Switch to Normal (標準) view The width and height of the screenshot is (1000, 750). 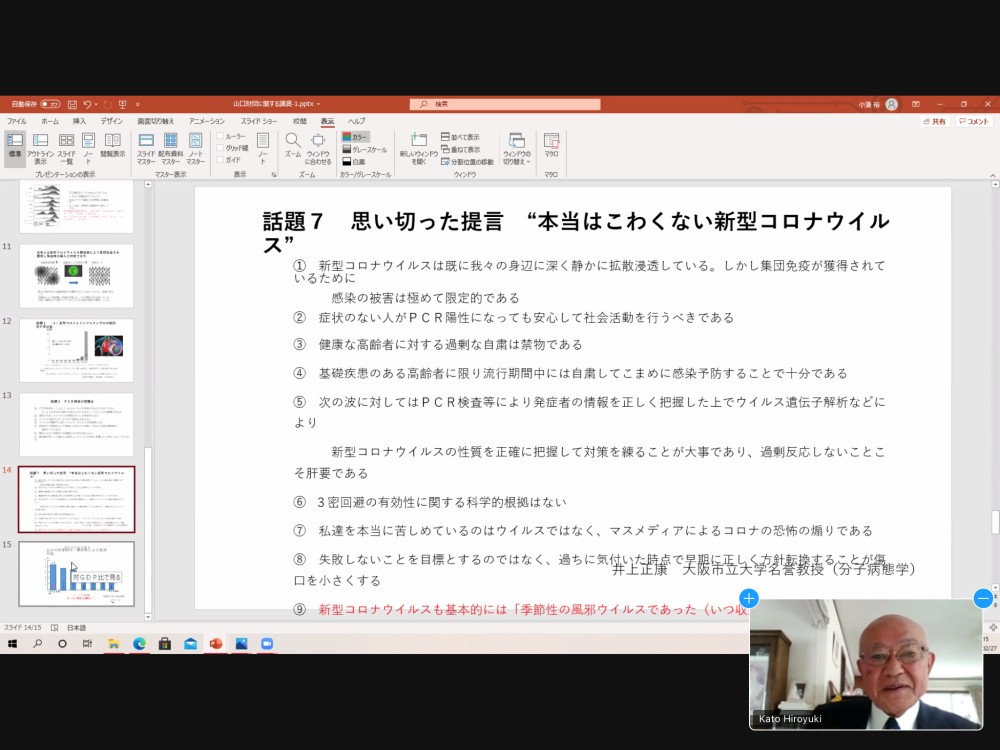15,148
